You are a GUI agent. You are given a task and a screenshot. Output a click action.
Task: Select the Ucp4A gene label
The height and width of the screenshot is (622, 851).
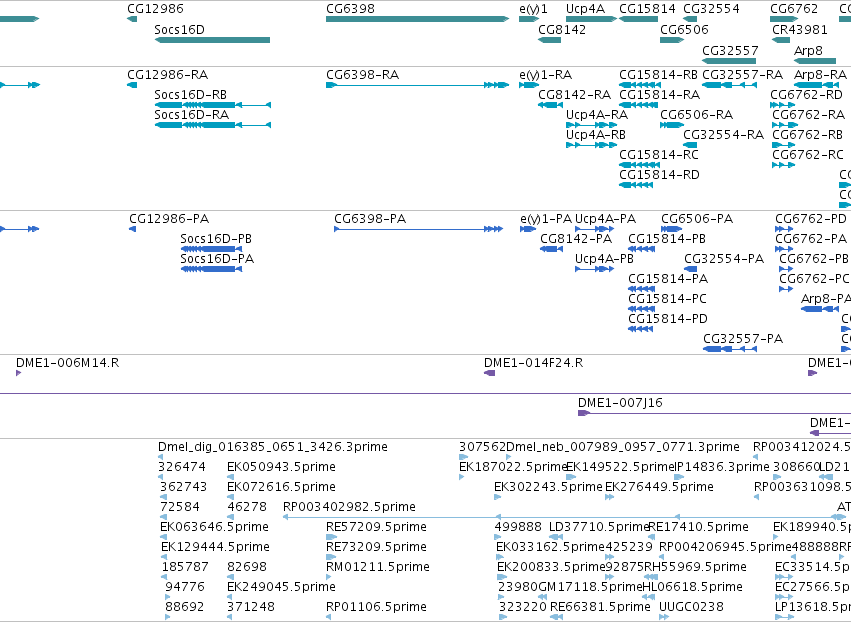coord(585,9)
